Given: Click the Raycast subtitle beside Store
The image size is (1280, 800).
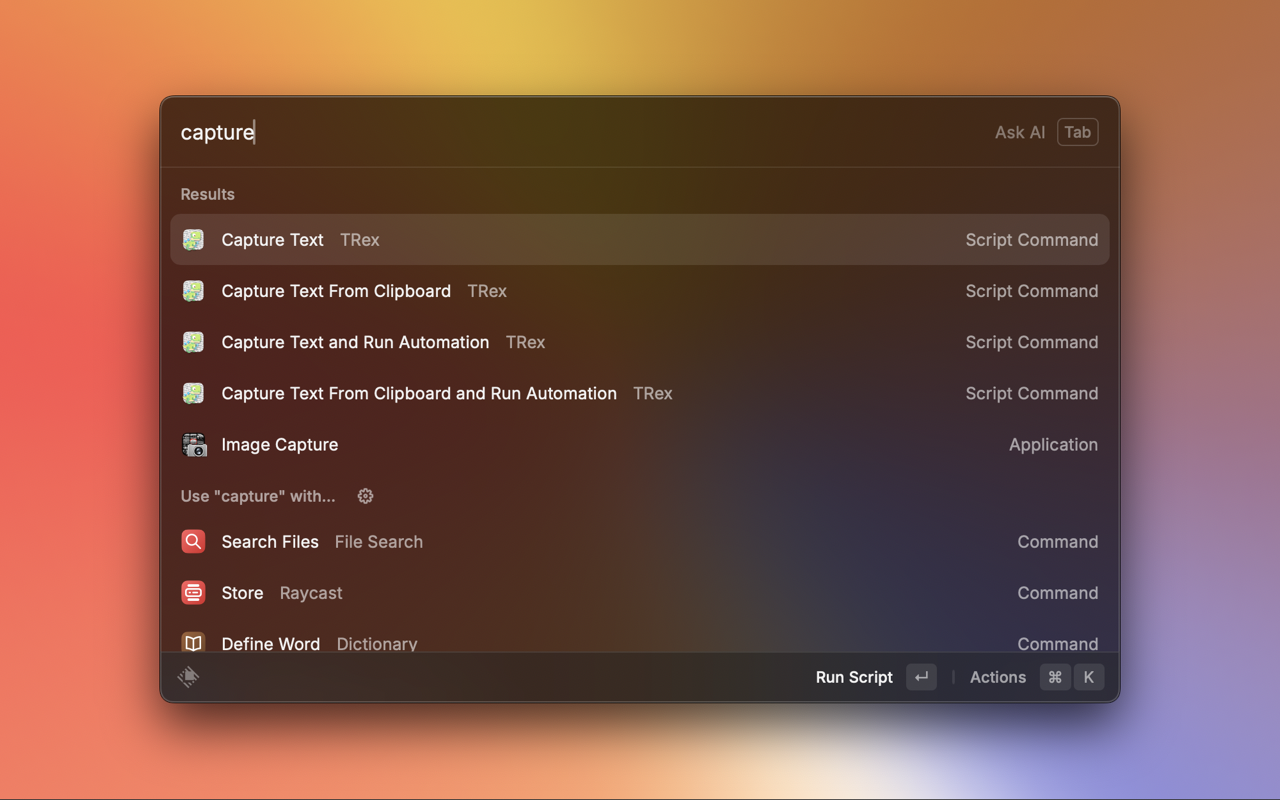Looking at the screenshot, I should tap(311, 592).
